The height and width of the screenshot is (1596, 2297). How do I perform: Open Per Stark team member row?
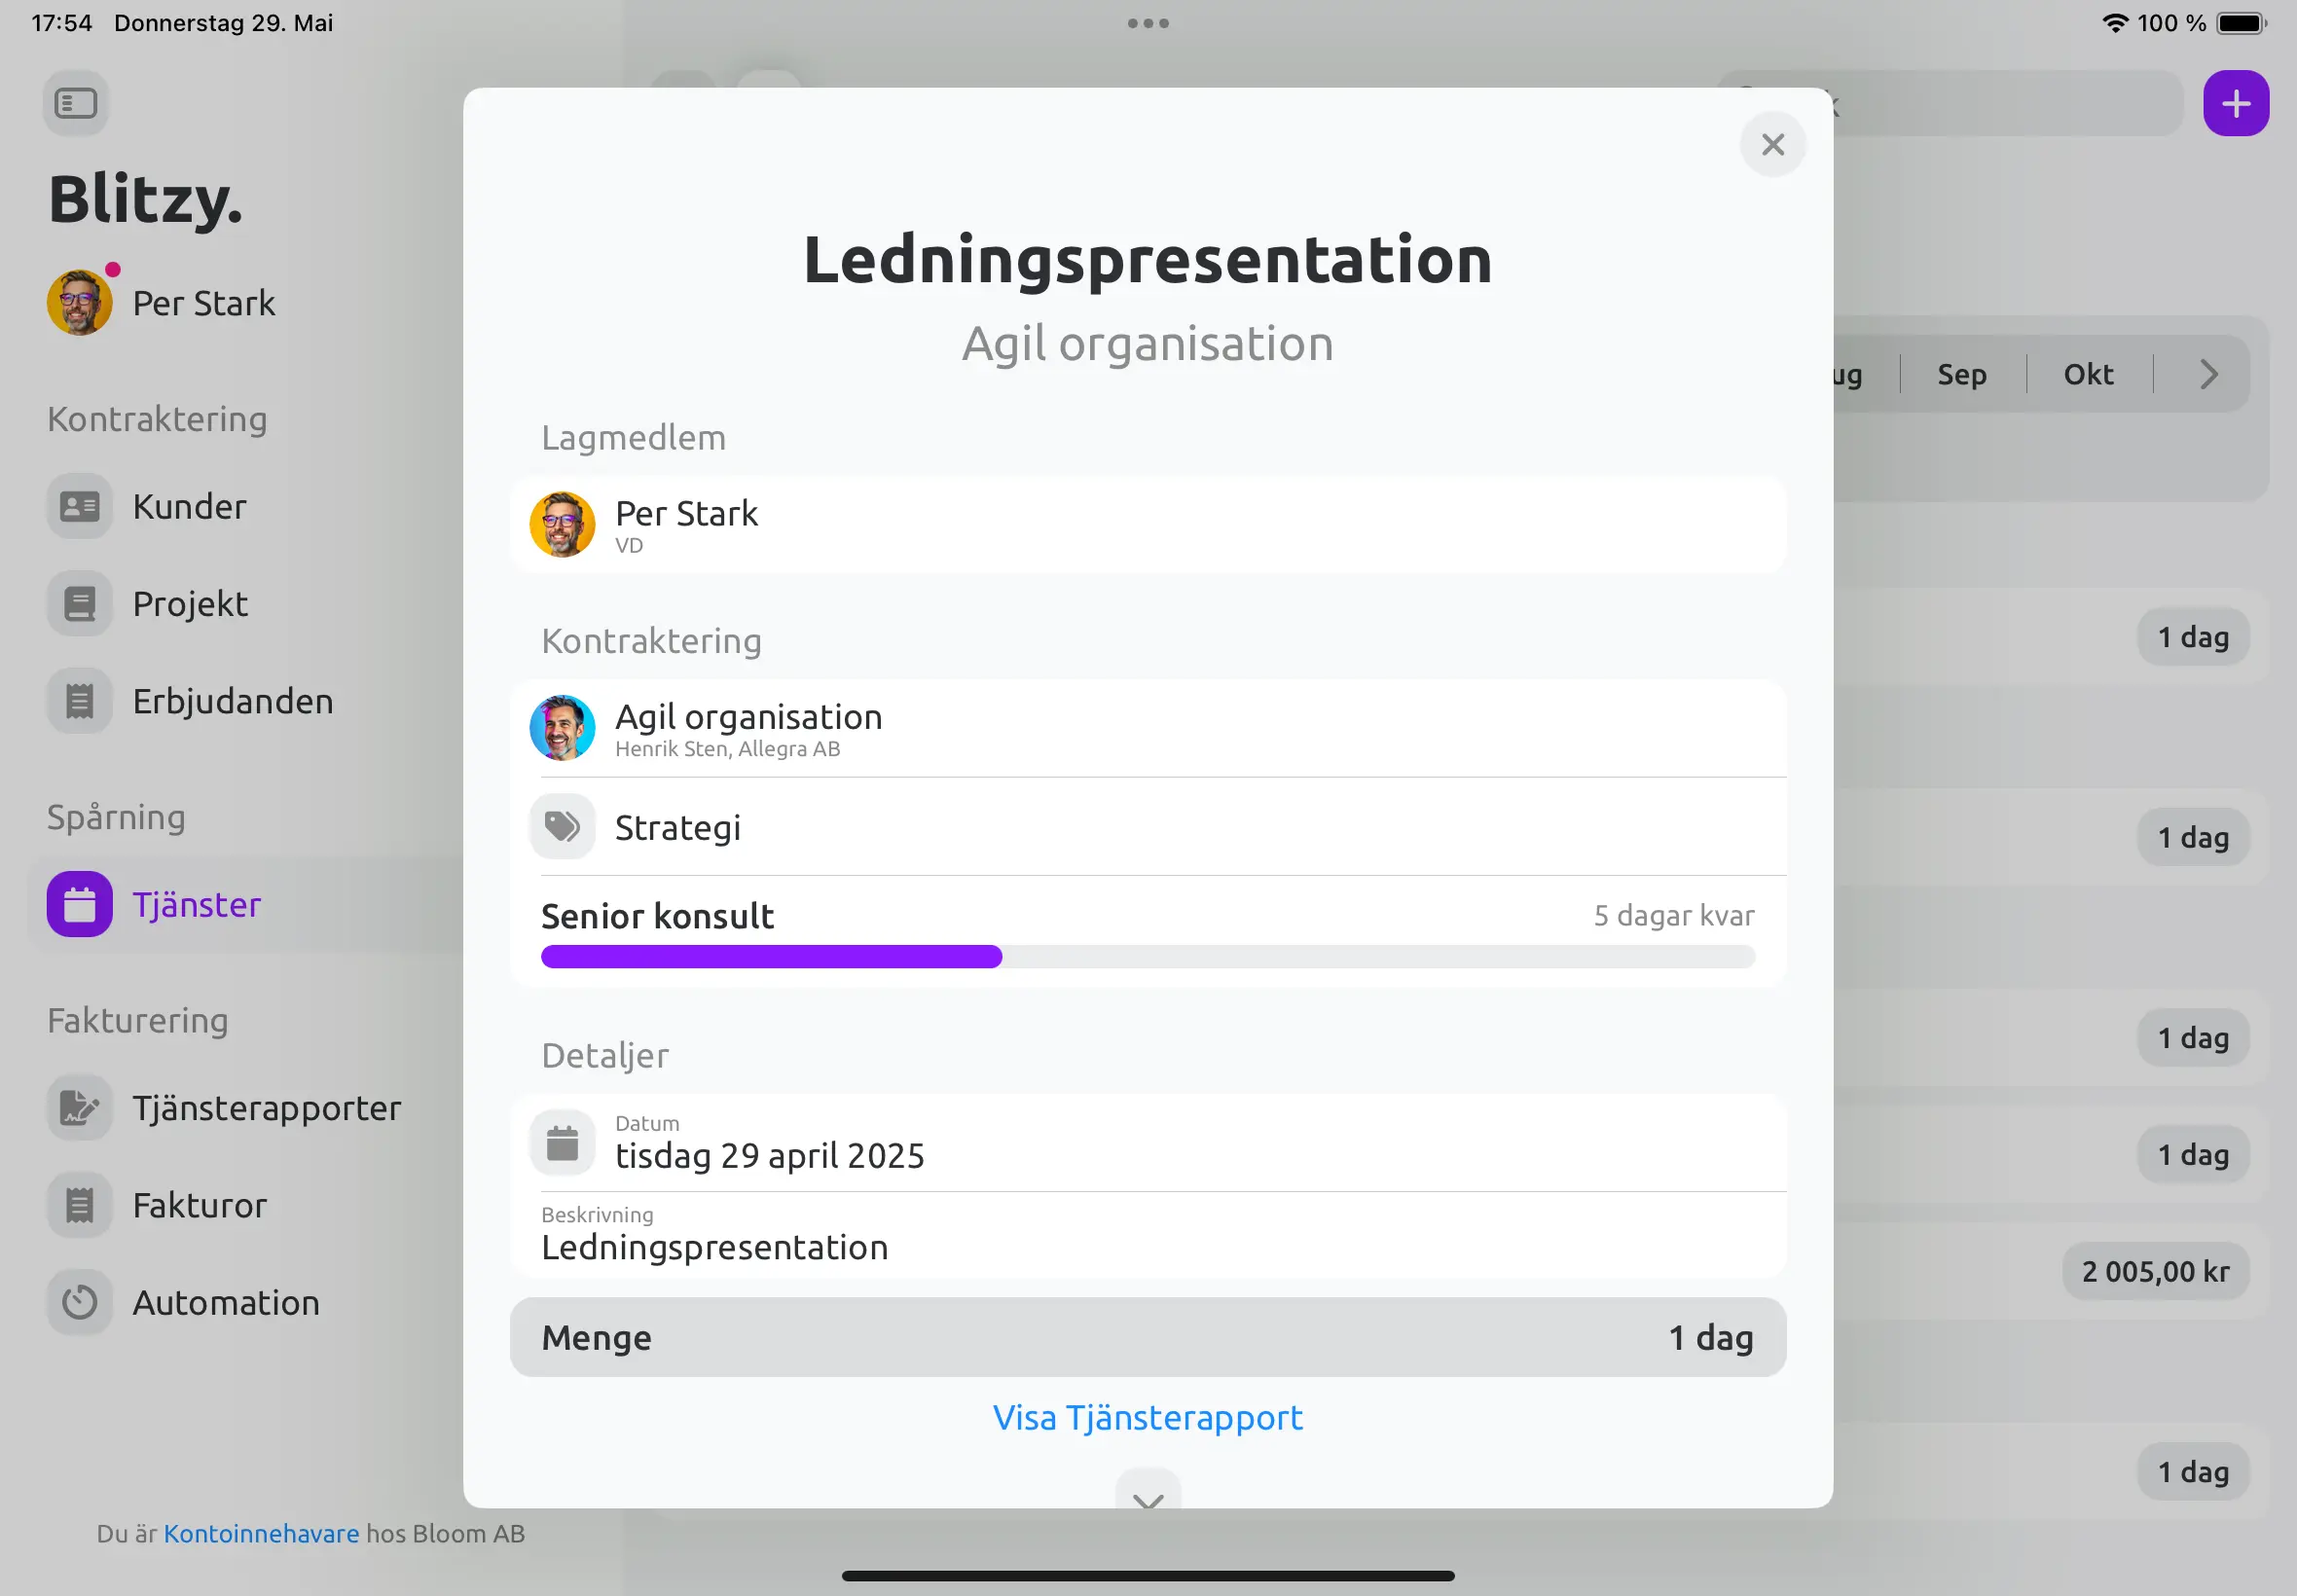click(1147, 524)
